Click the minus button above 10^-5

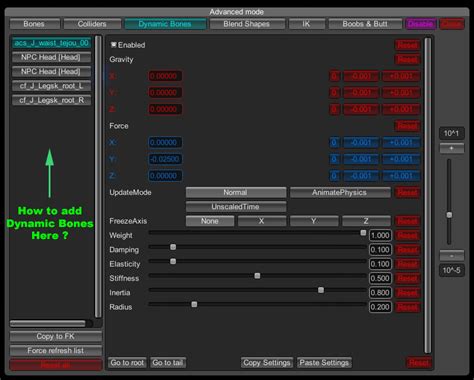452,256
